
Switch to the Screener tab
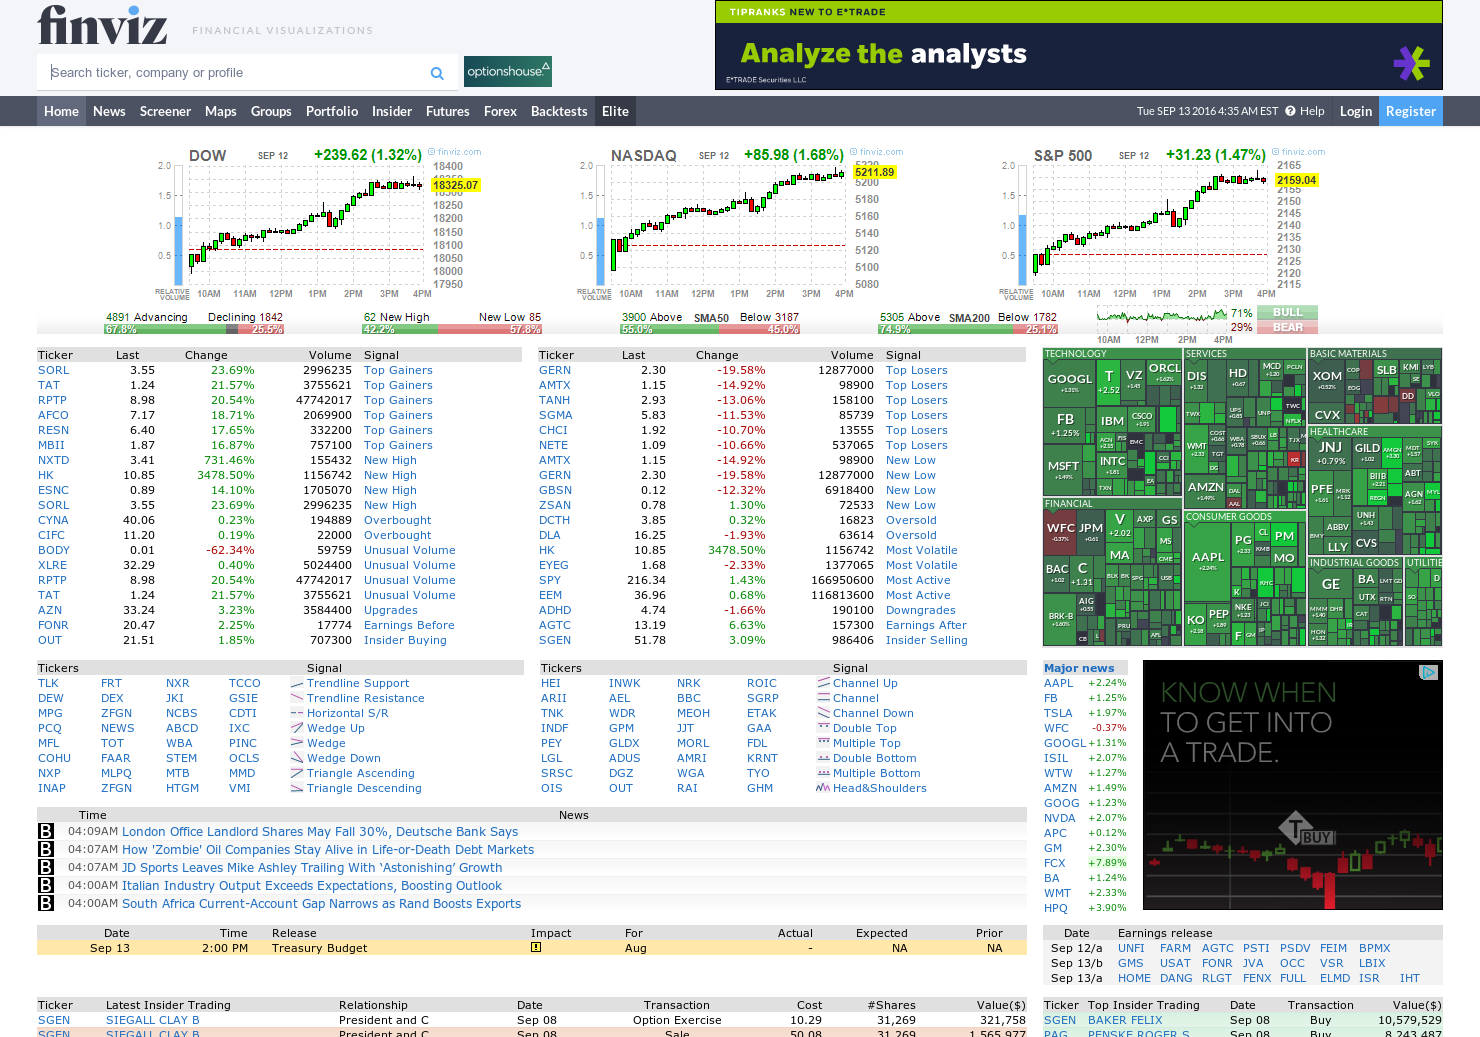tap(165, 111)
